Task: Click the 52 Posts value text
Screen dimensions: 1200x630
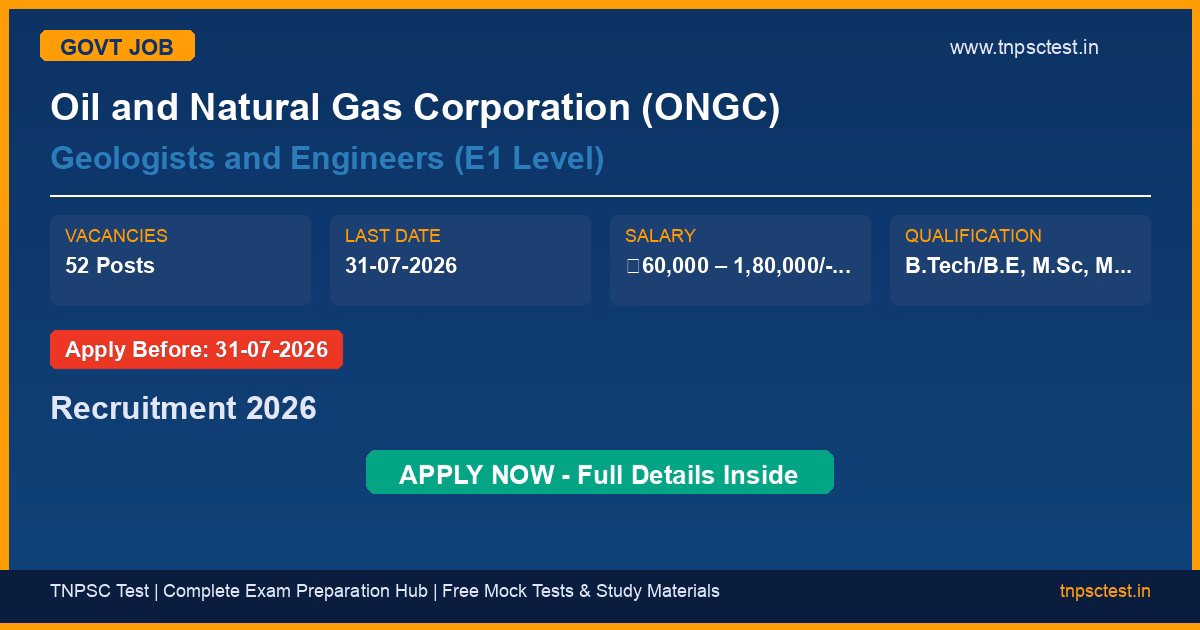Action: tap(110, 266)
